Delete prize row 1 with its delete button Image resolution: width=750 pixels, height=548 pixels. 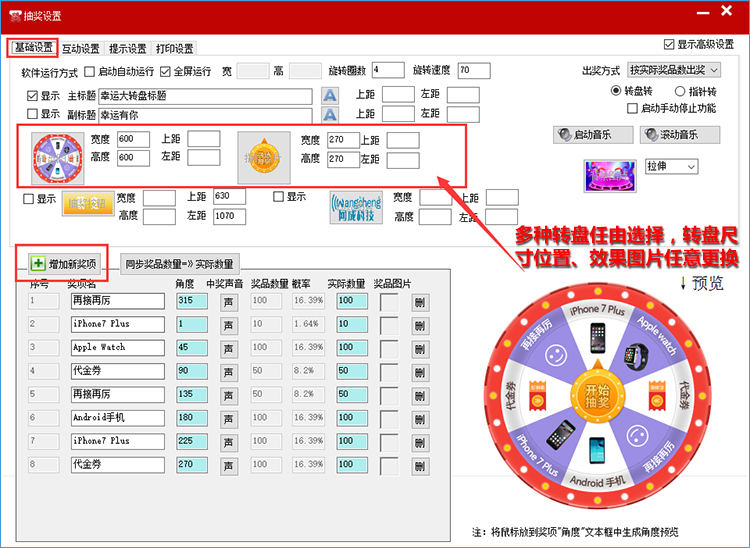(x=419, y=300)
